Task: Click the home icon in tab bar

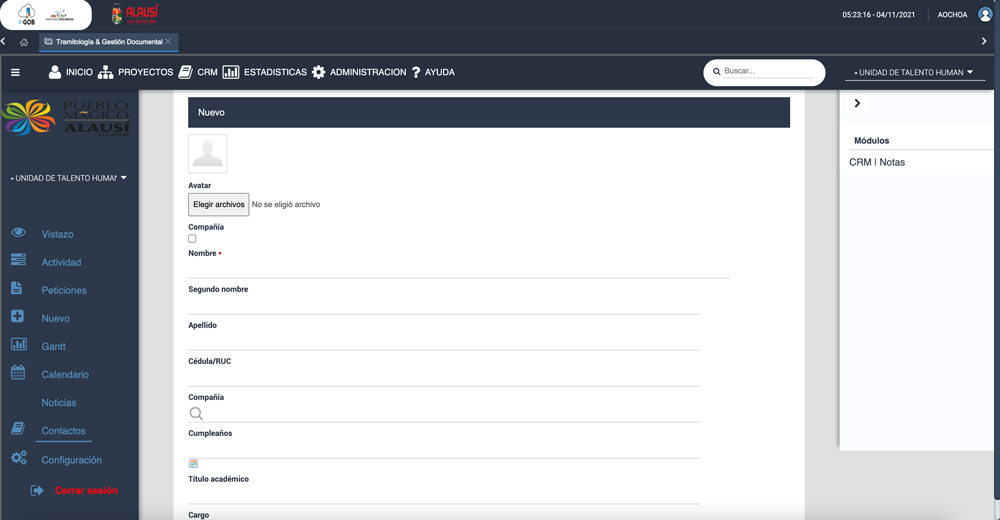Action: point(24,42)
